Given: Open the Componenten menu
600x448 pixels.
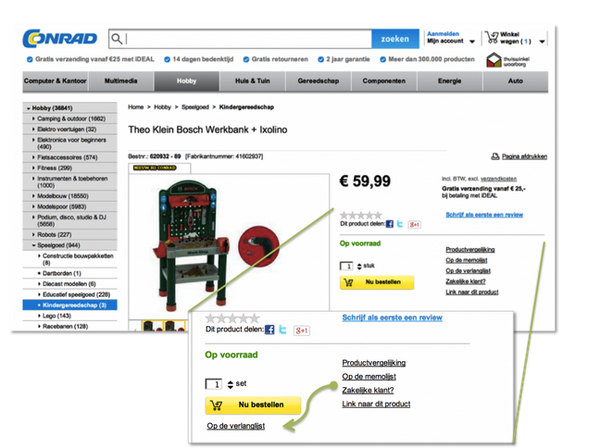Looking at the screenshot, I should pyautogui.click(x=384, y=81).
